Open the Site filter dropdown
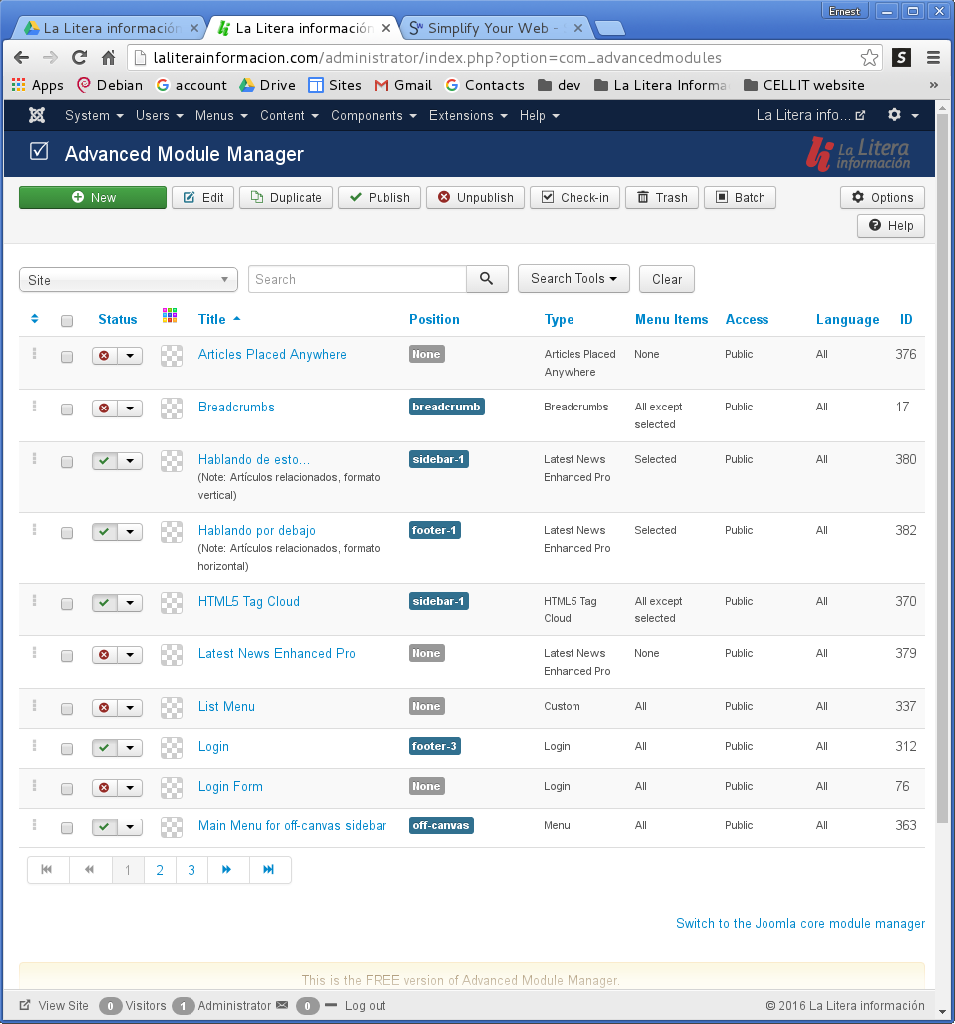This screenshot has width=955, height=1024. click(128, 280)
